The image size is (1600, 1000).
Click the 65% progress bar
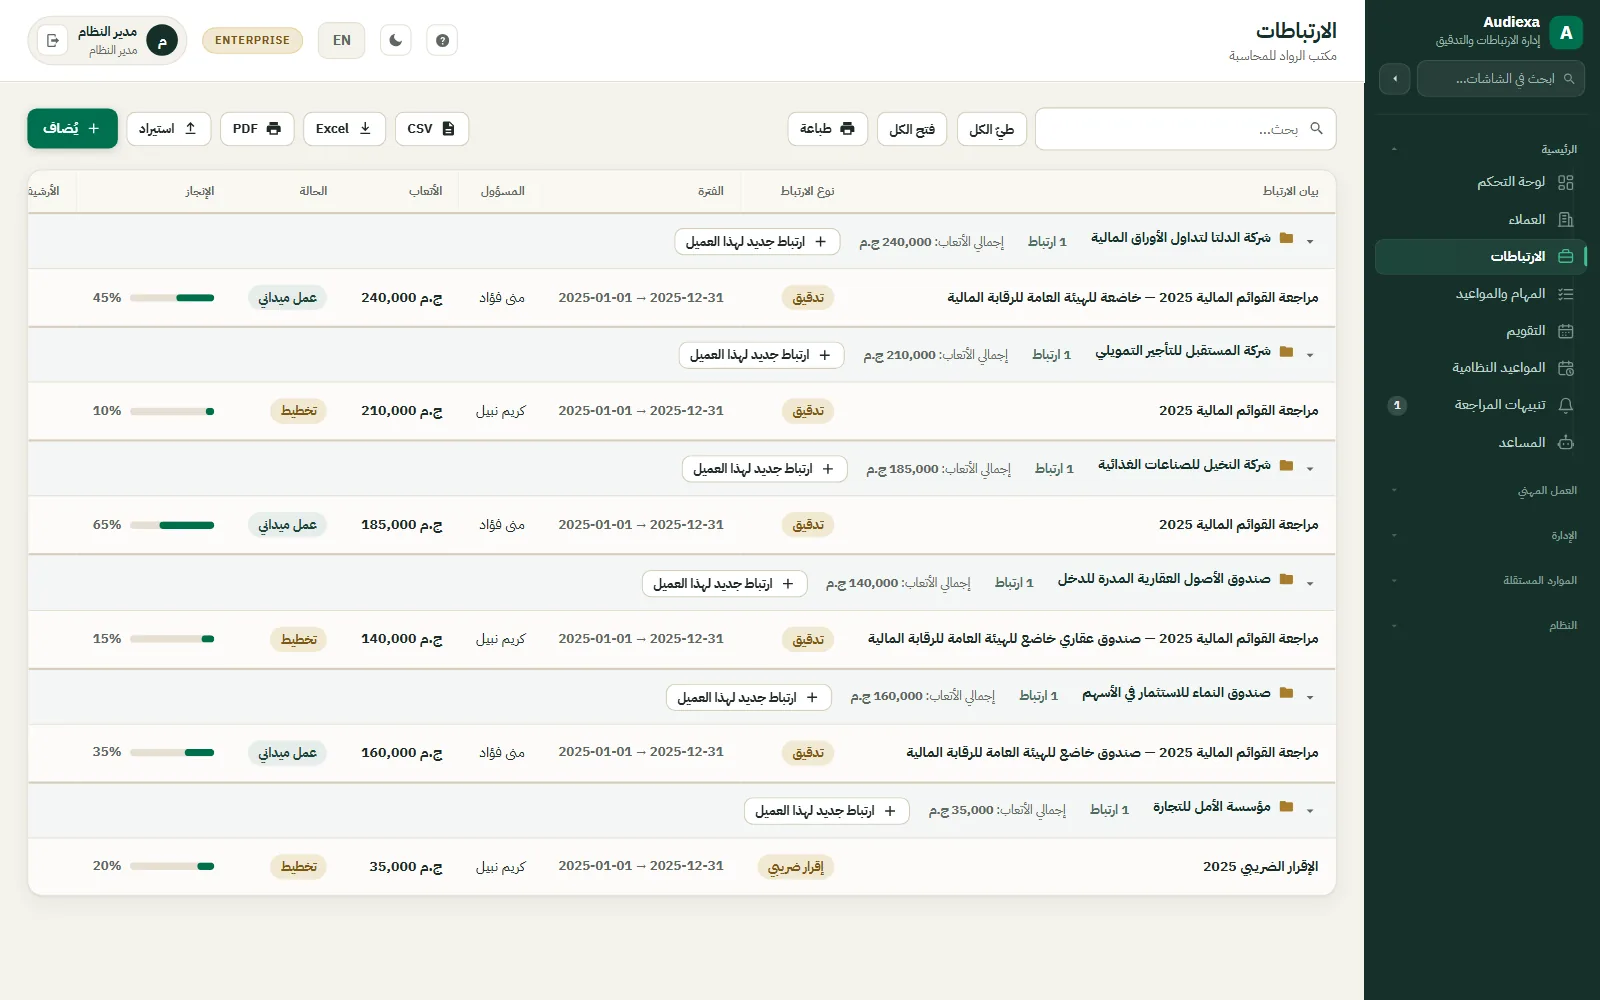172,525
